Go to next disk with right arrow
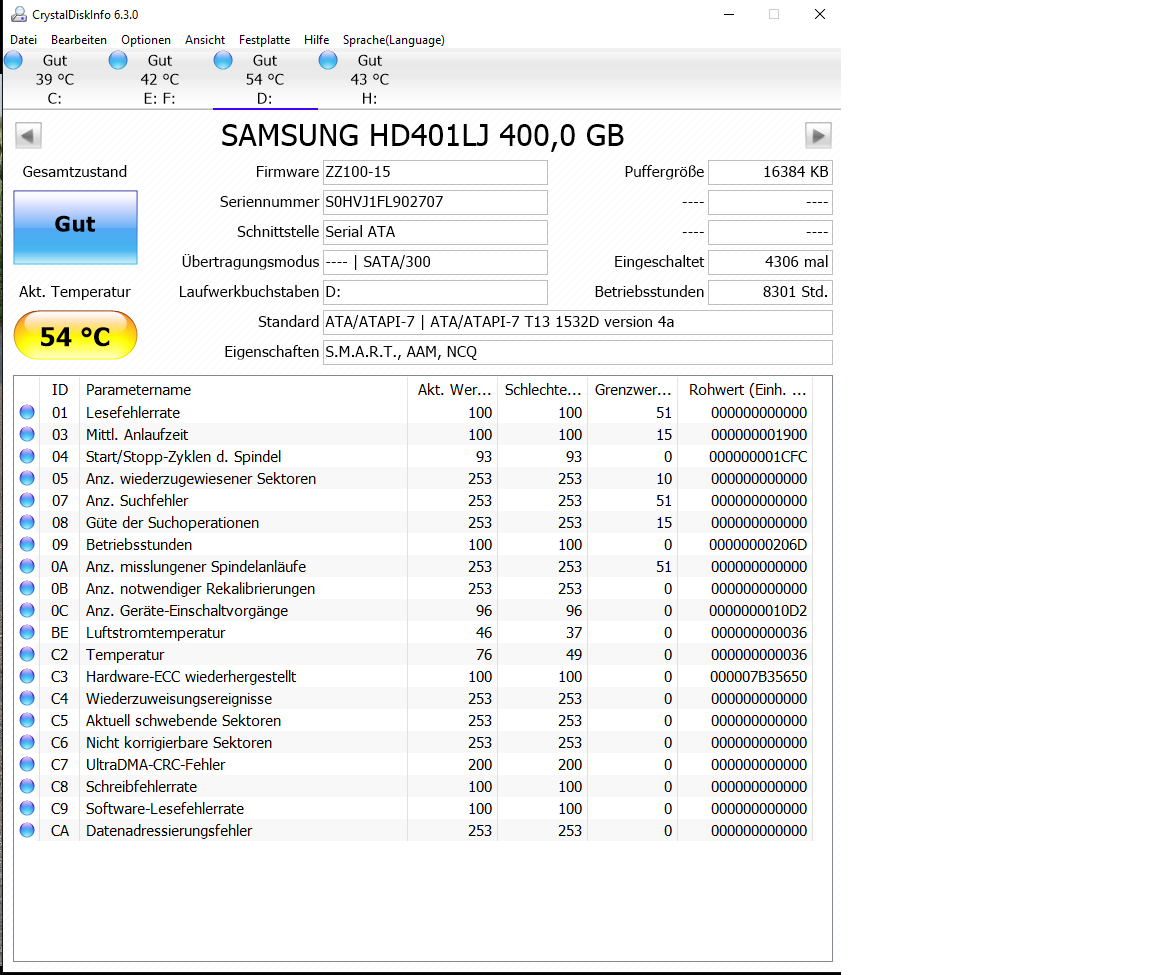This screenshot has height=975, width=1152. pos(818,135)
